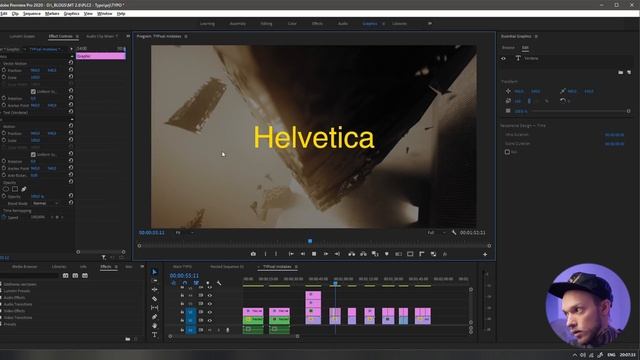Stop playback in the Program monitor
The width and height of the screenshot is (640, 360).
click(314, 254)
